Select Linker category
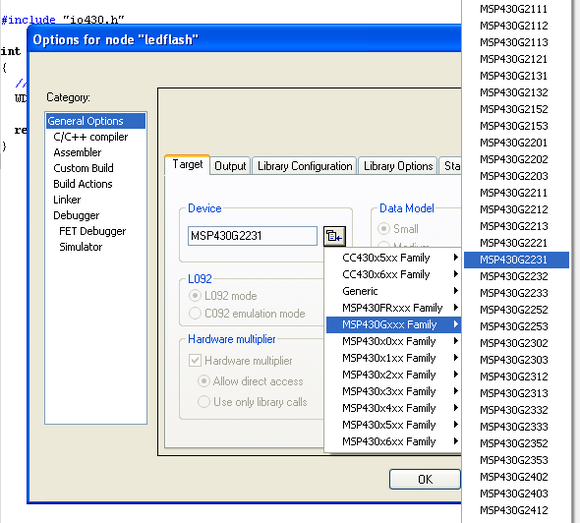The width and height of the screenshot is (580, 523). pos(67,200)
